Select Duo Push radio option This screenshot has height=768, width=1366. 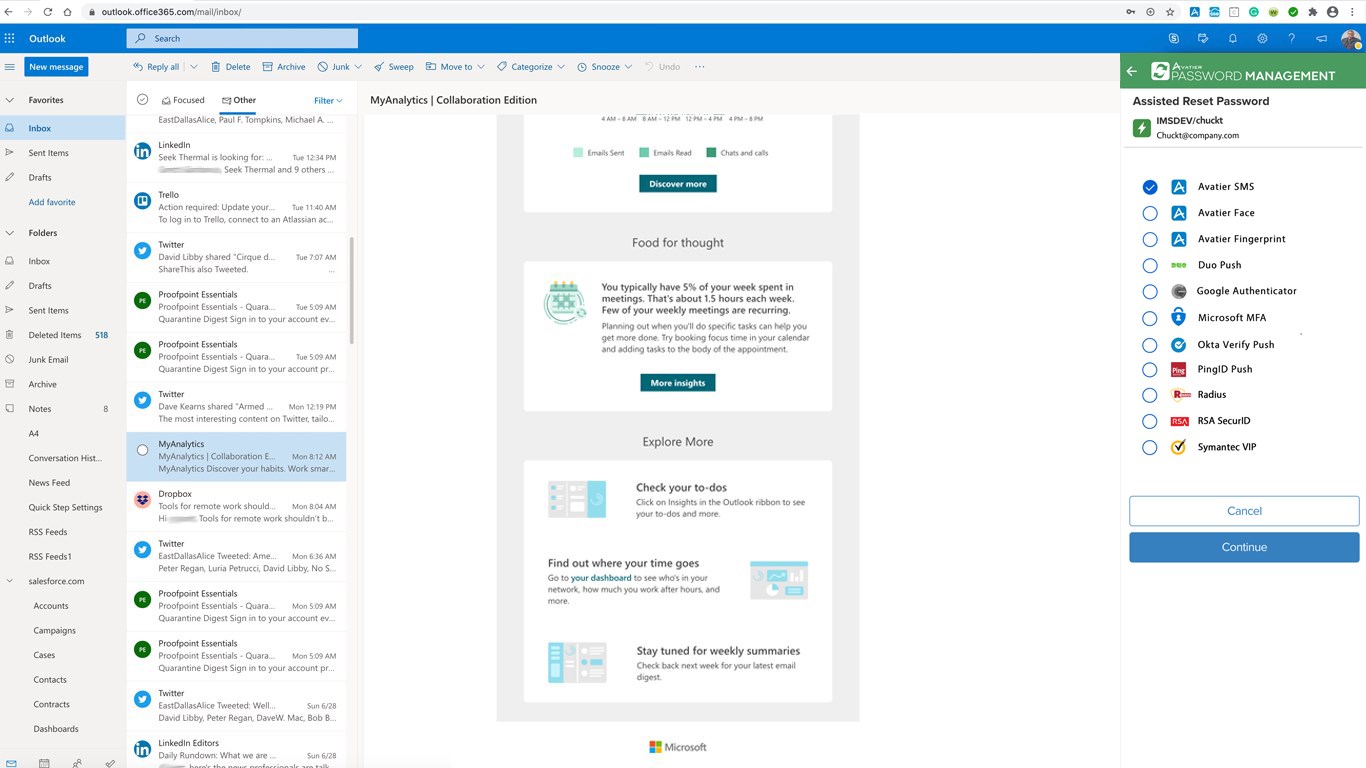point(1150,265)
